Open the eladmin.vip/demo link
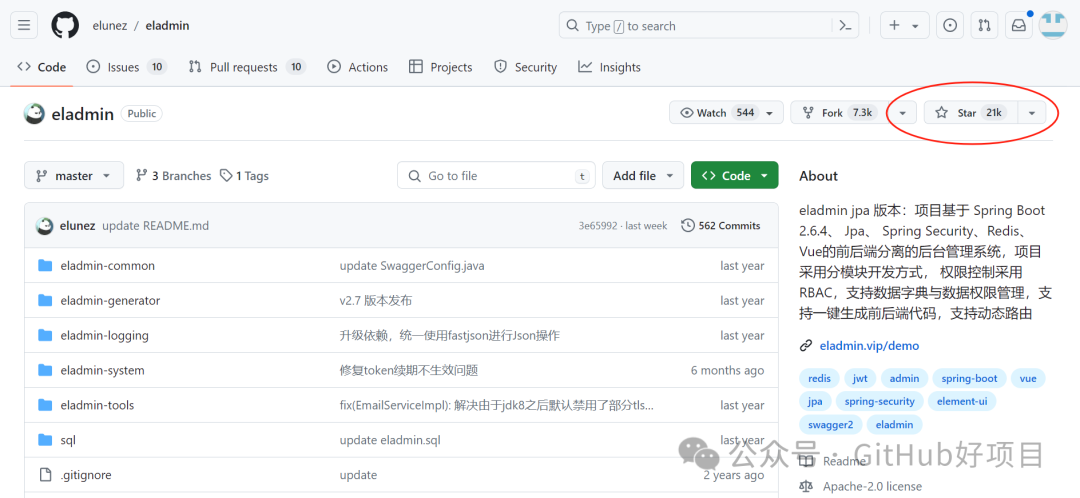Screen dimensions: 1080x498 tap(869, 346)
